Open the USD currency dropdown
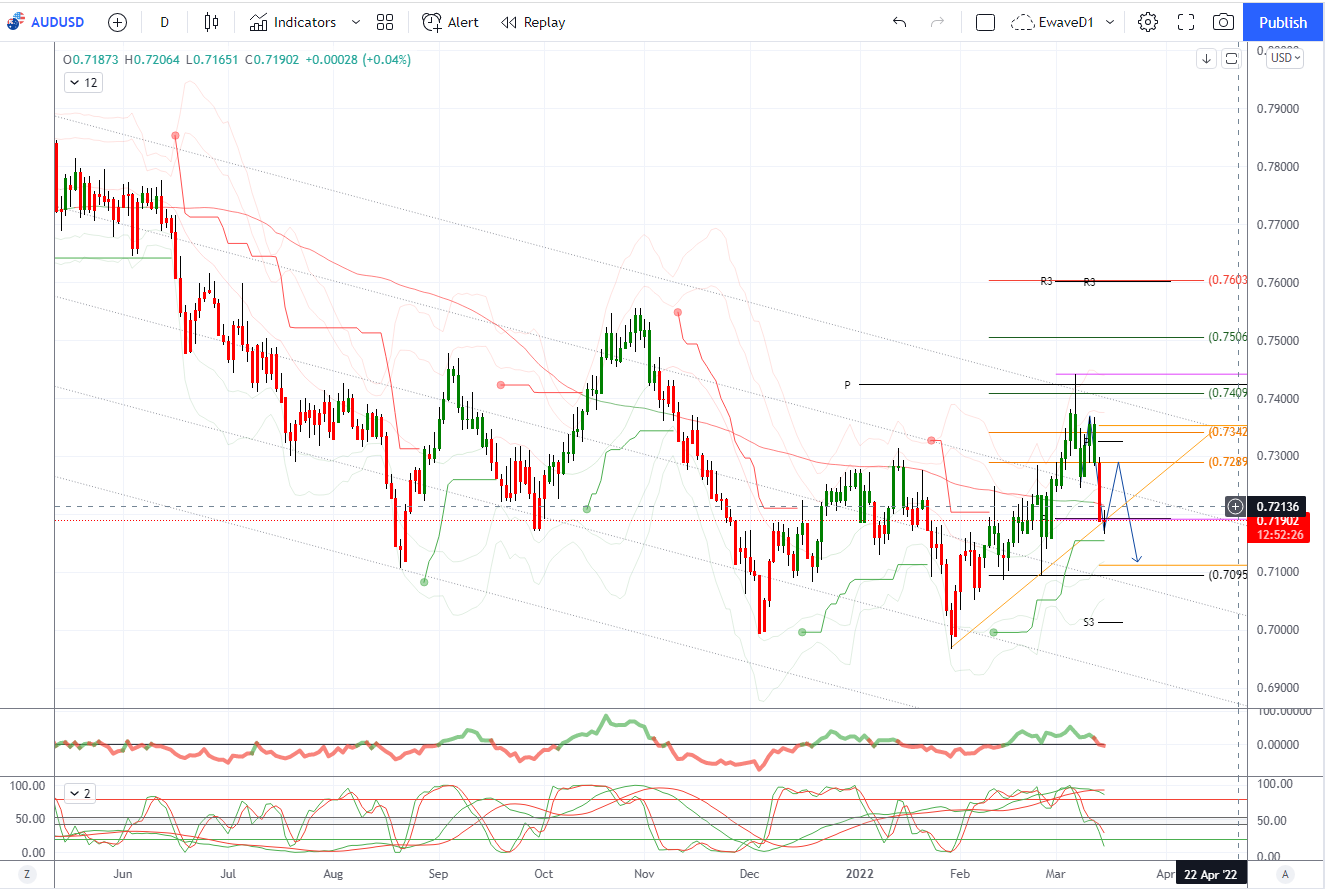 pos(1285,58)
